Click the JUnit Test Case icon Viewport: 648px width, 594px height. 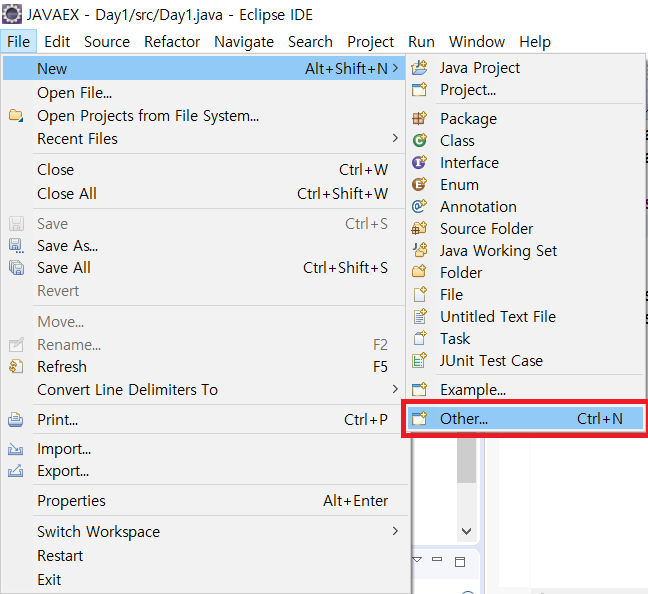pyautogui.click(x=419, y=360)
